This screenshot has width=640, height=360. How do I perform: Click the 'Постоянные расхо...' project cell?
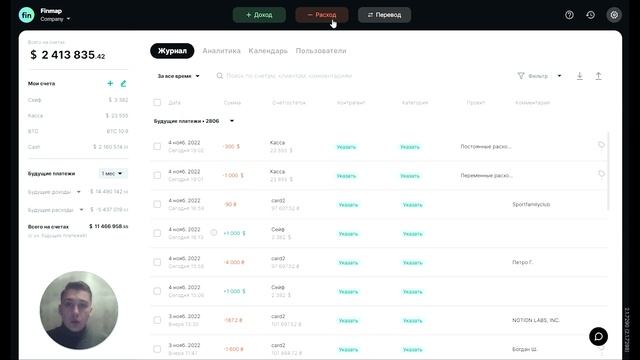486,147
